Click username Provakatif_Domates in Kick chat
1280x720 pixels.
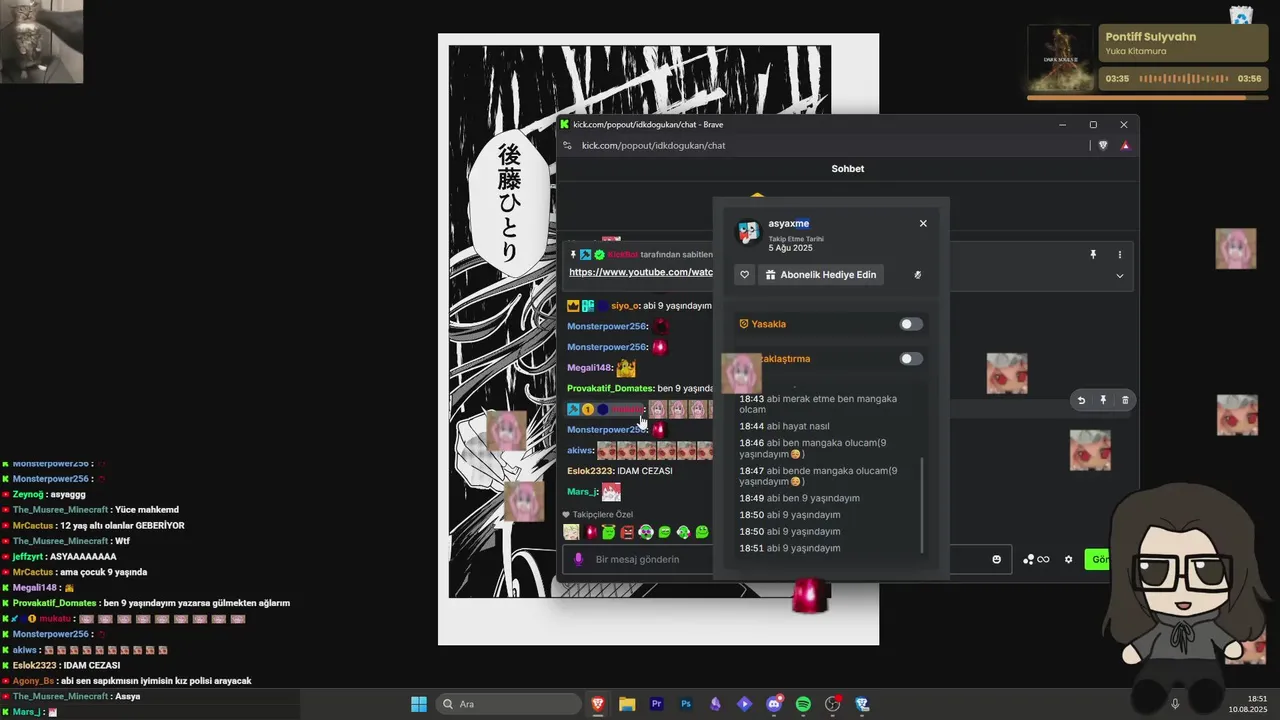[610, 388]
